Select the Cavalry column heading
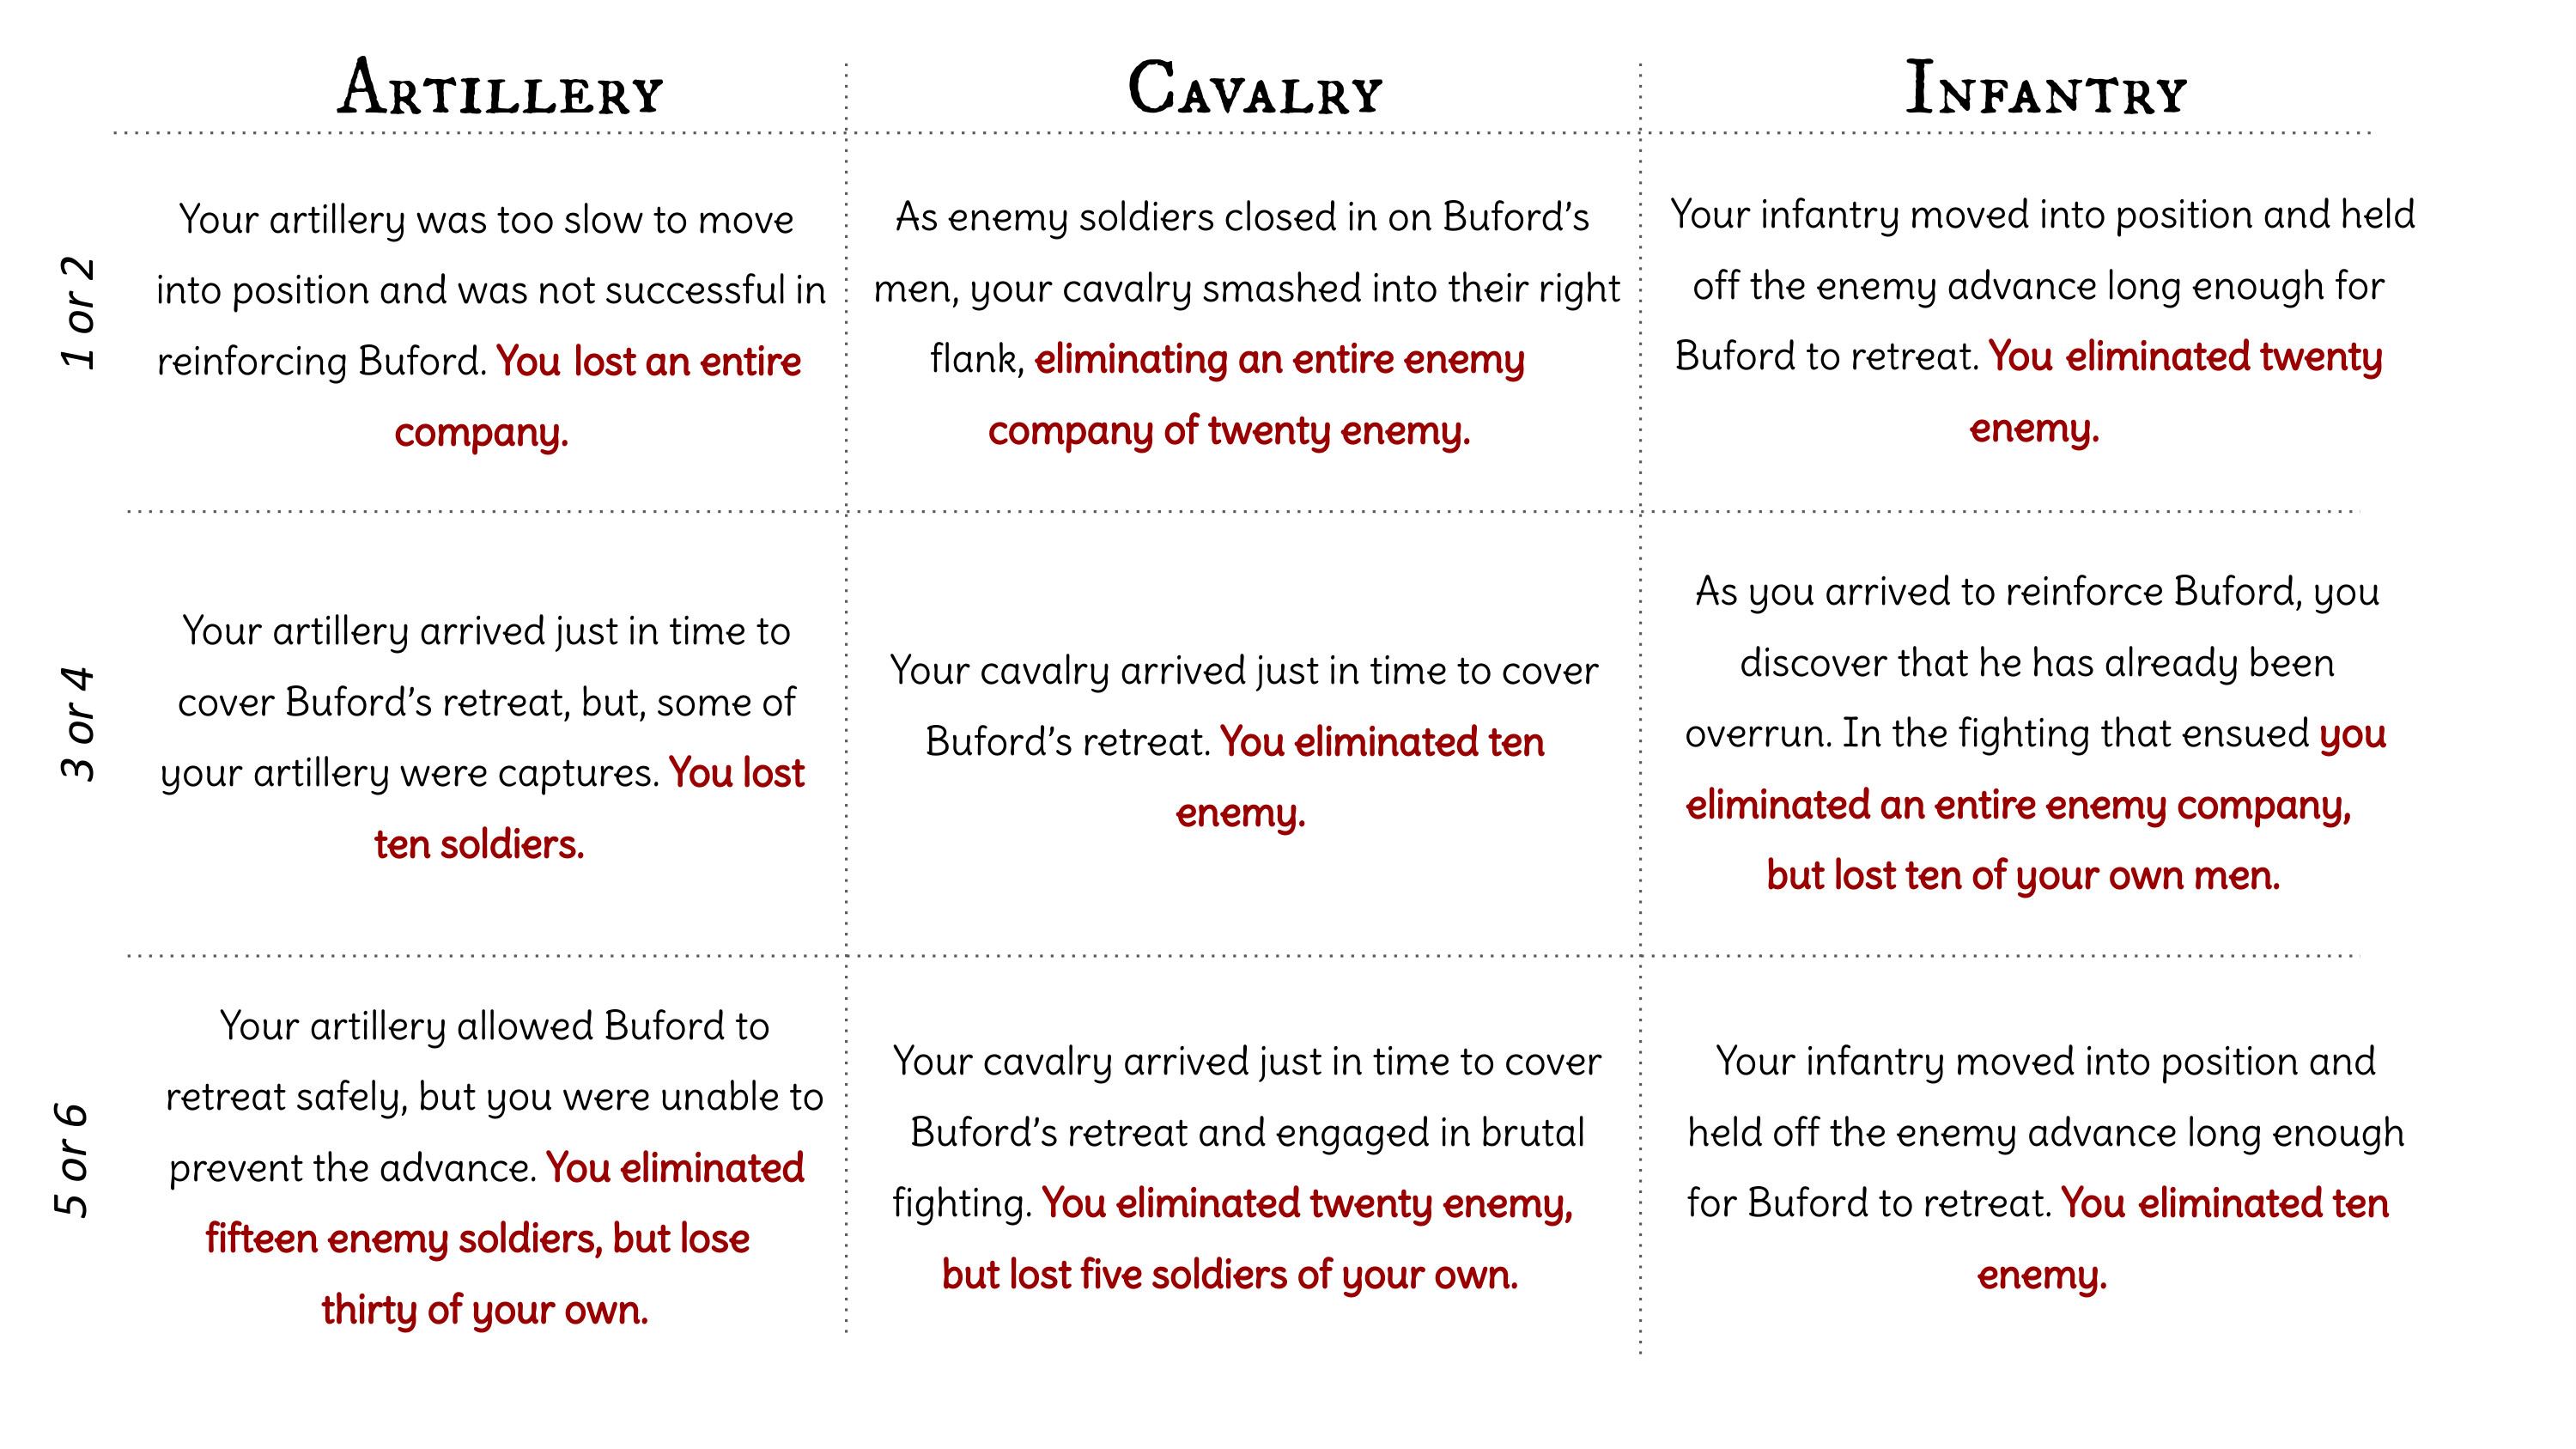Screen dimensions: 2576x1449 (x=1255, y=89)
